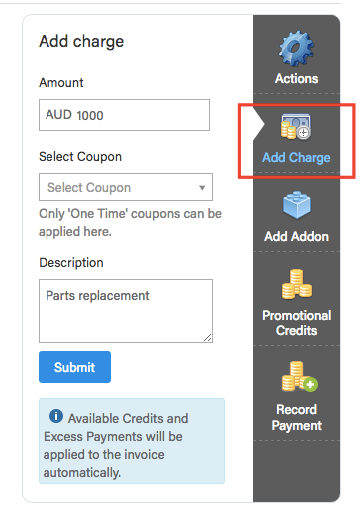Open the Actions sidebar label

pos(296,79)
